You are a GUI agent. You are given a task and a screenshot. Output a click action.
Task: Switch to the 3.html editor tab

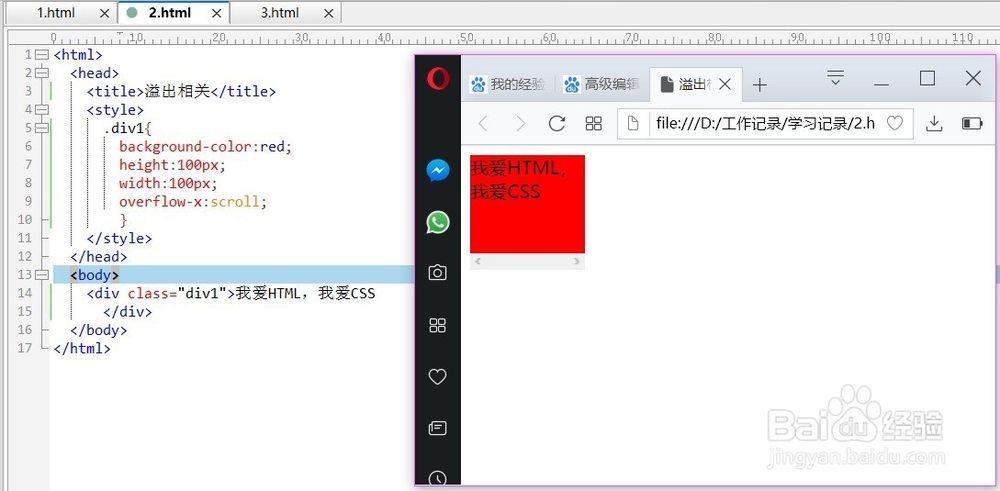pyautogui.click(x=281, y=13)
